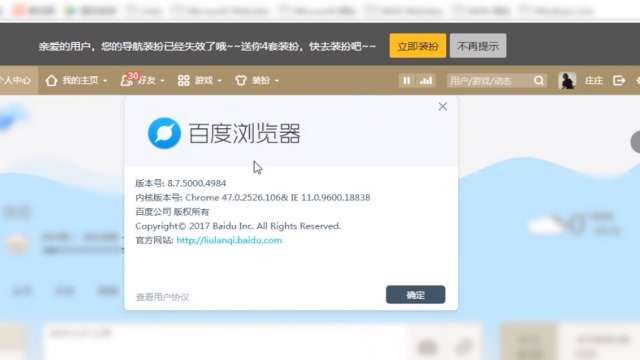
Task: Close the 百度浏览器 about dialog
Action: coord(442,107)
